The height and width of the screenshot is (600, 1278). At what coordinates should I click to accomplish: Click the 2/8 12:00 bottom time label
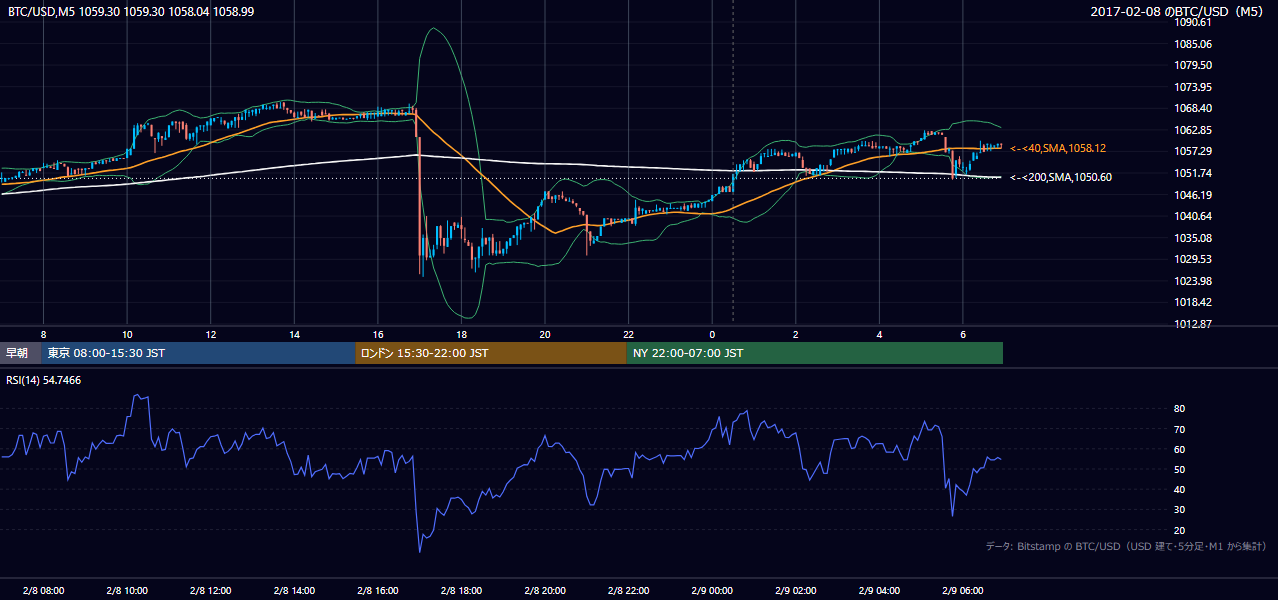[211, 590]
